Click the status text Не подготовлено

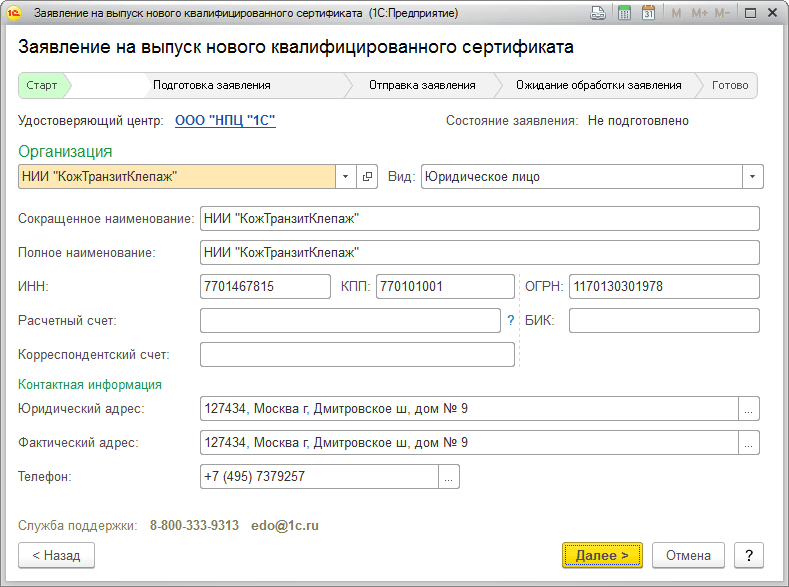coord(638,121)
